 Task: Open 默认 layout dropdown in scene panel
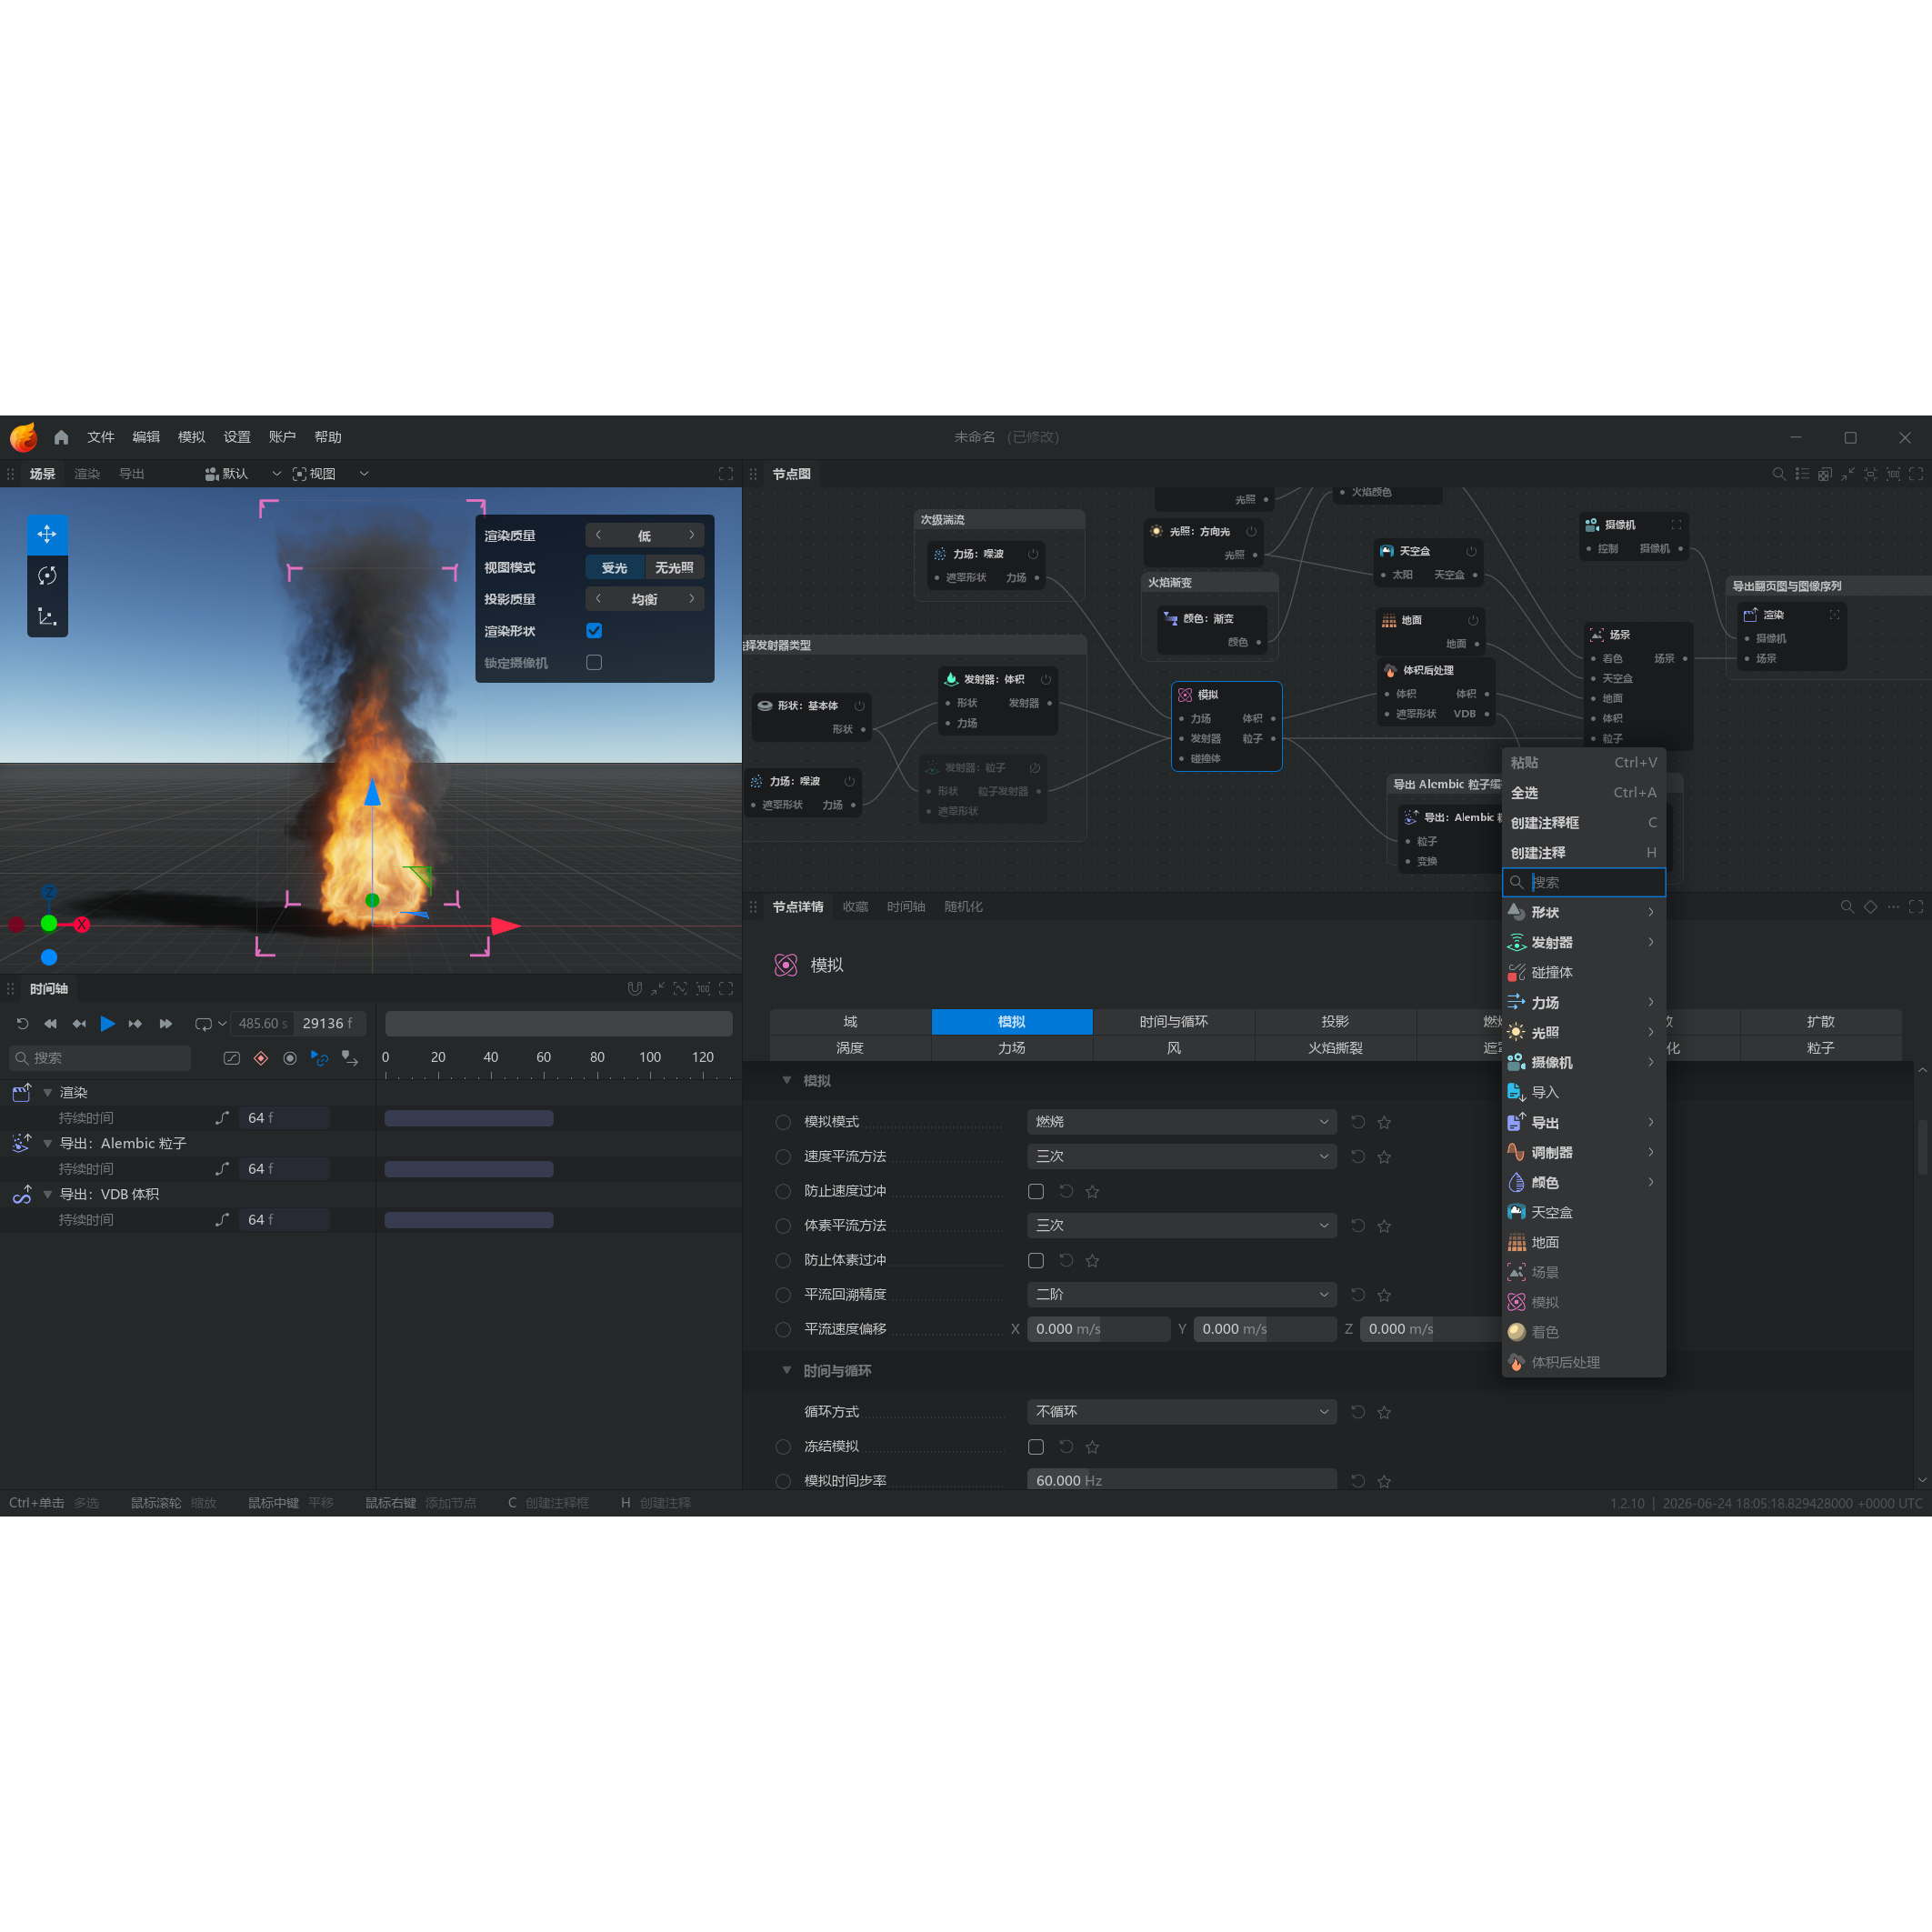(x=243, y=474)
